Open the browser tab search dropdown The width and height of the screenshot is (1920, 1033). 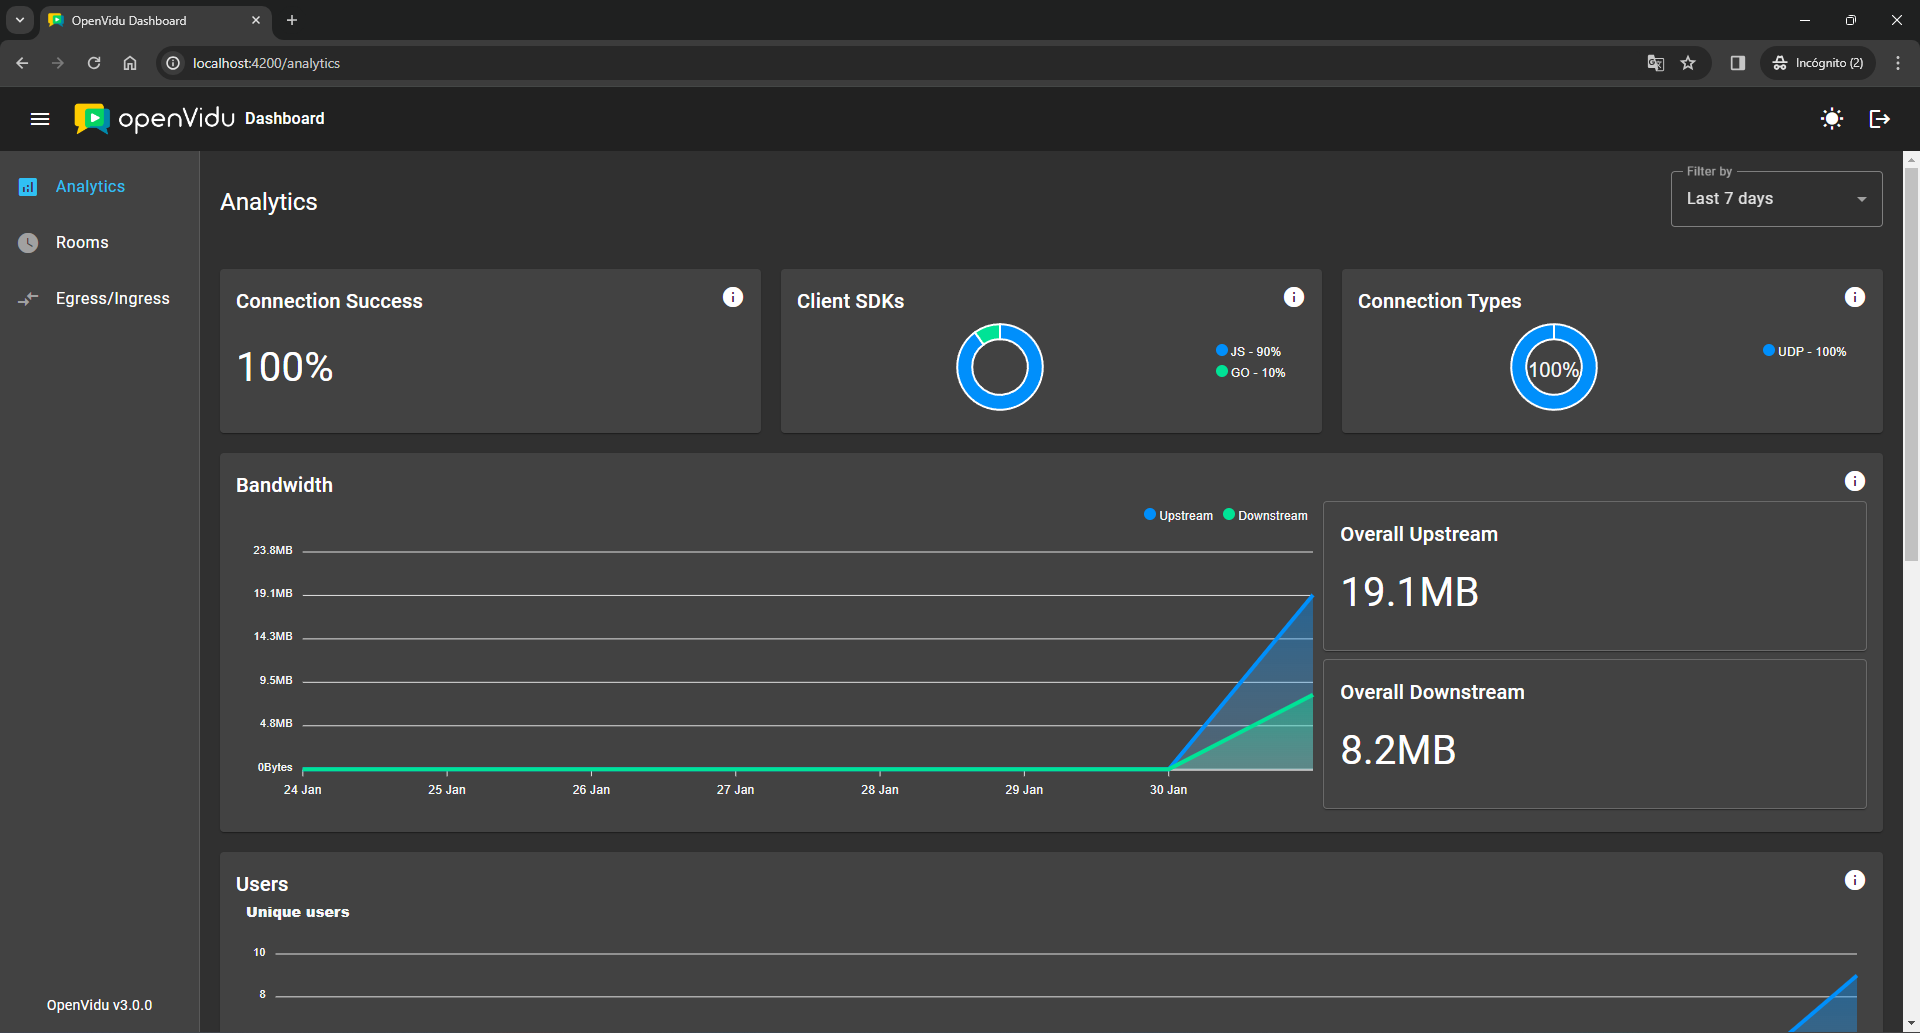pyautogui.click(x=20, y=20)
